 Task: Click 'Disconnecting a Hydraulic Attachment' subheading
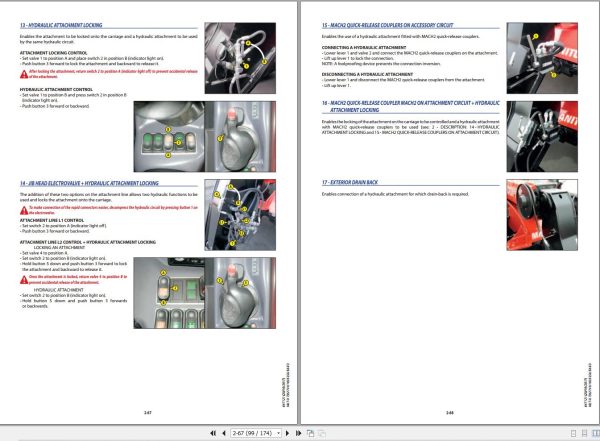click(x=367, y=74)
